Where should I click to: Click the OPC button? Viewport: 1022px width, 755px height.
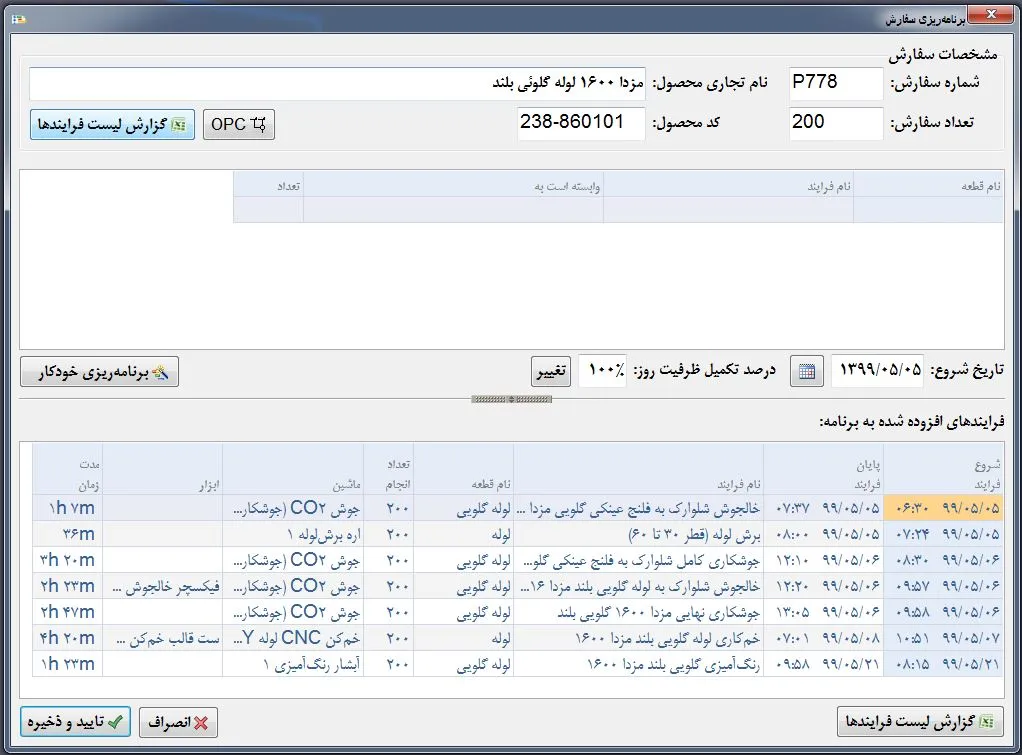[238, 125]
